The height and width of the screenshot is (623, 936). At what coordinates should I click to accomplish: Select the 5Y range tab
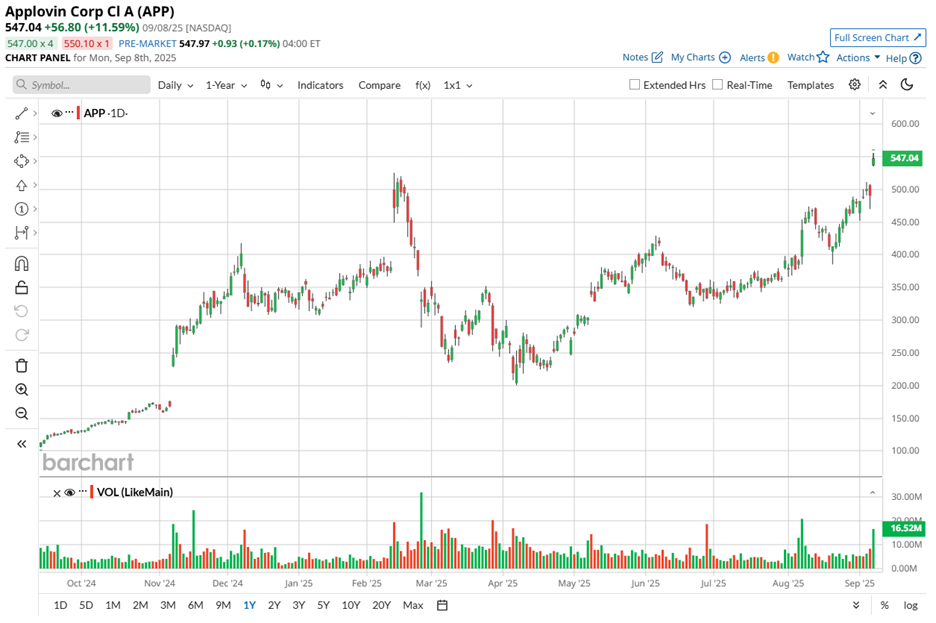tap(324, 606)
